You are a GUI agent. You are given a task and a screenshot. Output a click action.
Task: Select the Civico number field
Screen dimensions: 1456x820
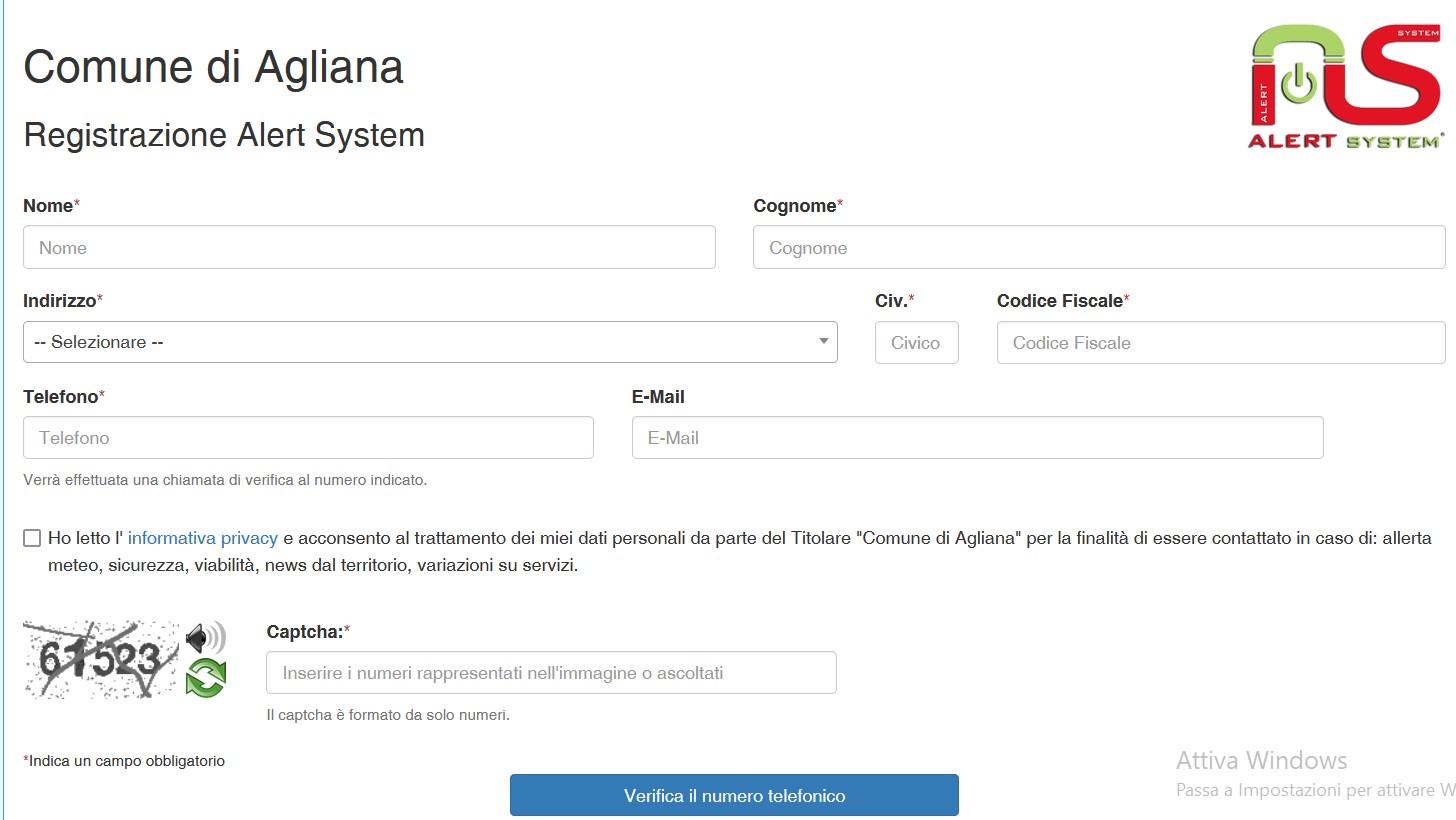916,342
